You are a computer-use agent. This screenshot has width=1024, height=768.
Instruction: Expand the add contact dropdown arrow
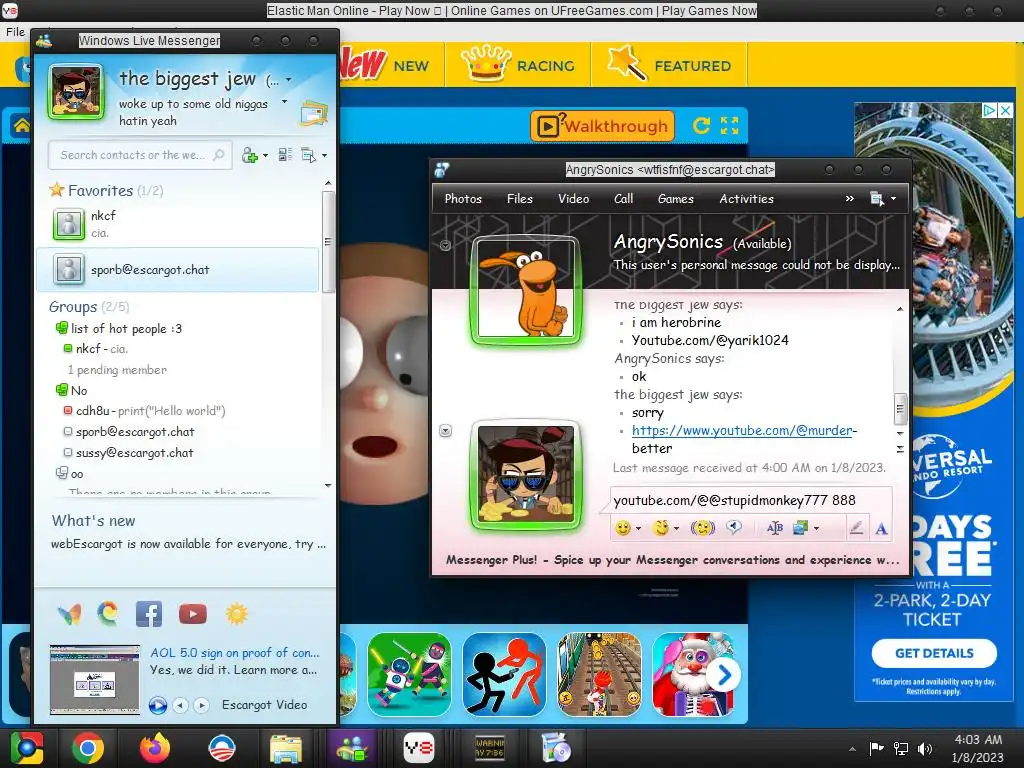pos(265,155)
